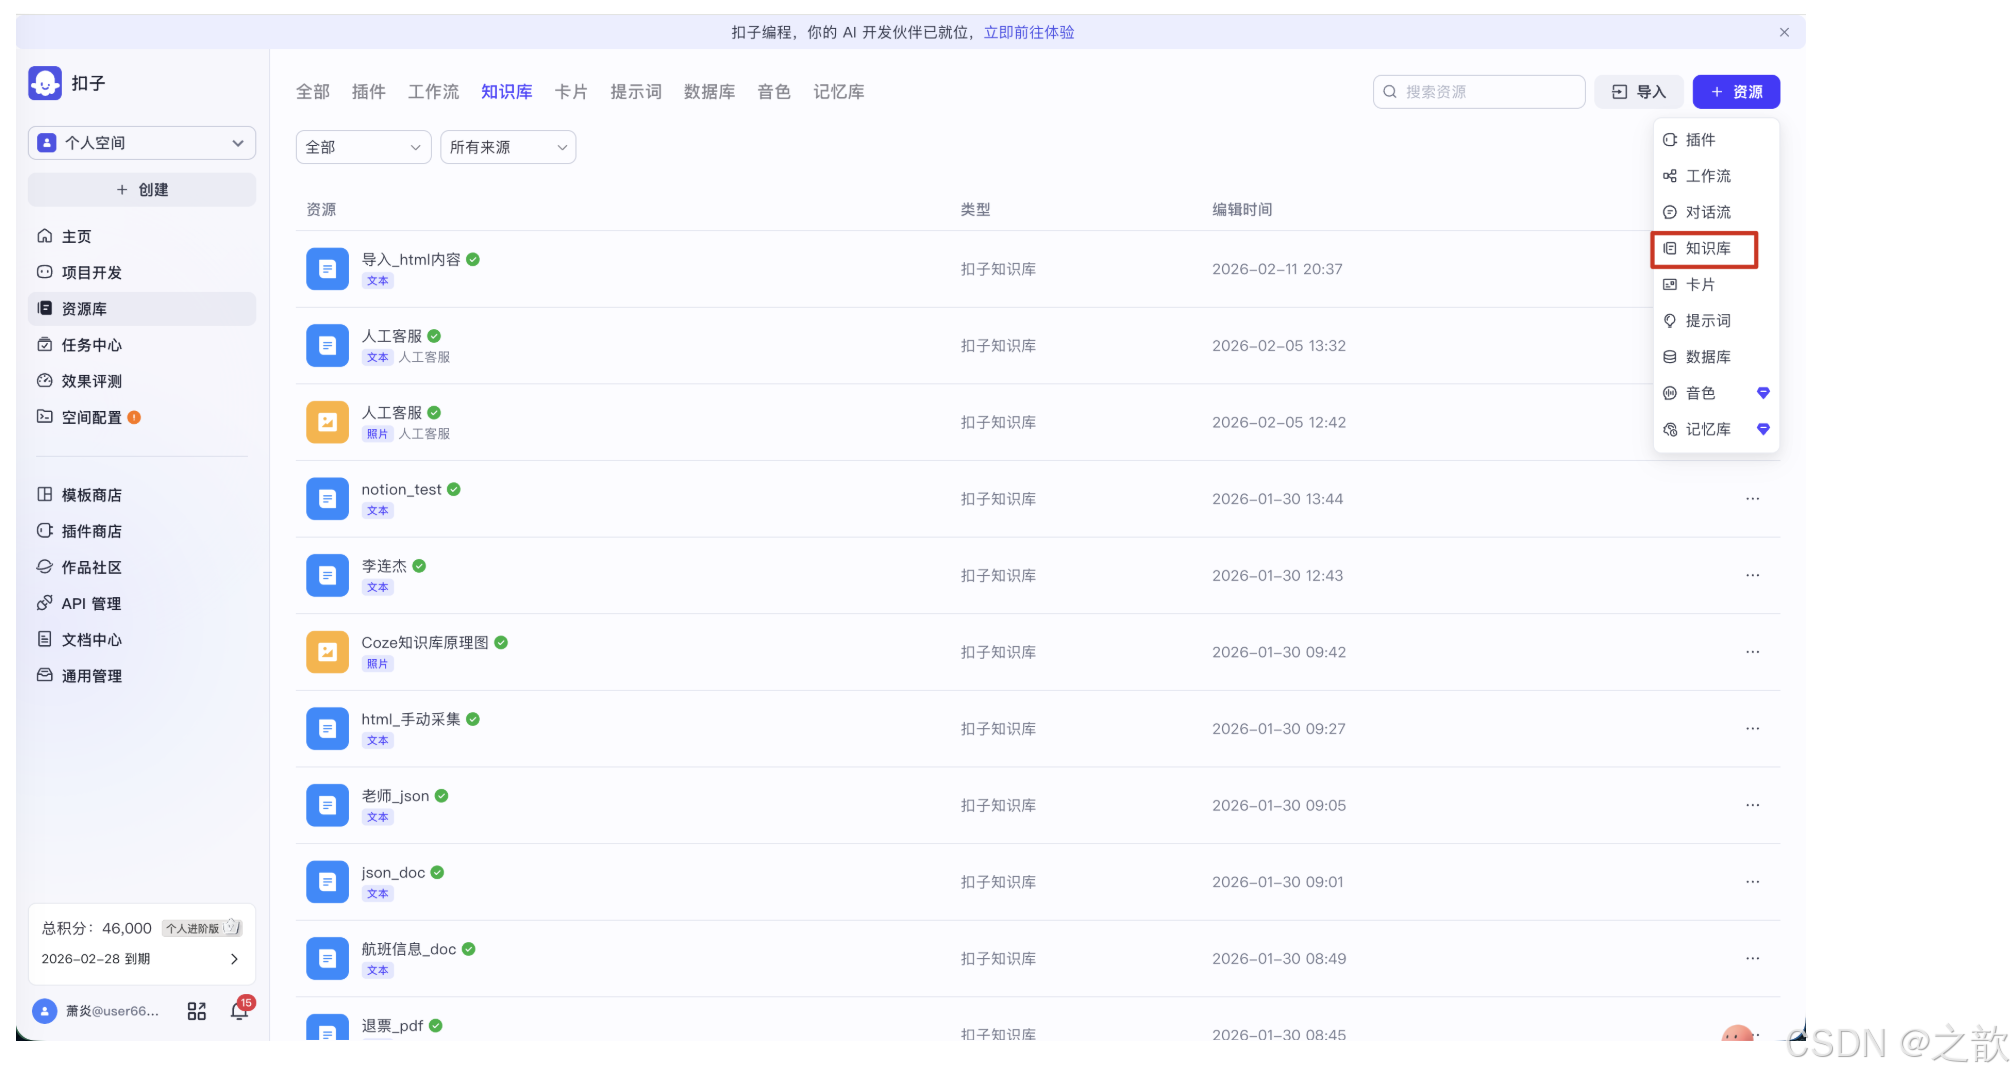The height and width of the screenshot is (1078, 2014).
Task: Open more options for 航班信息_doc row
Action: (x=1752, y=958)
